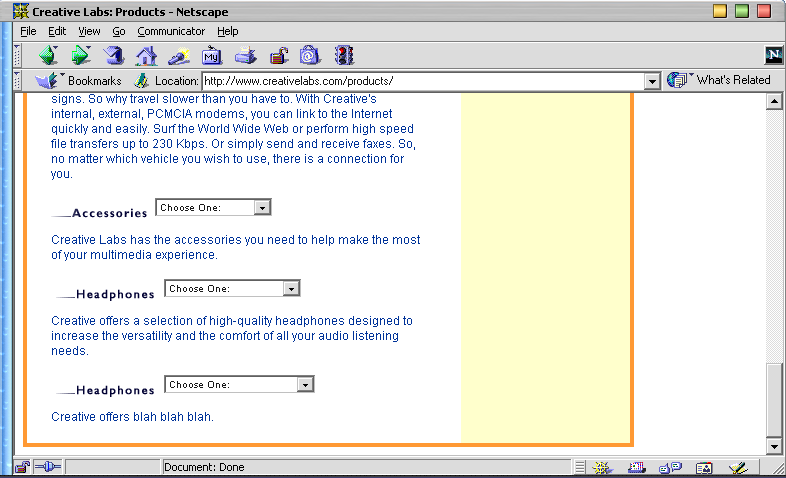Viewport: 786px width, 478px height.
Task: Open the Shop toolbar icon
Action: tap(310, 55)
